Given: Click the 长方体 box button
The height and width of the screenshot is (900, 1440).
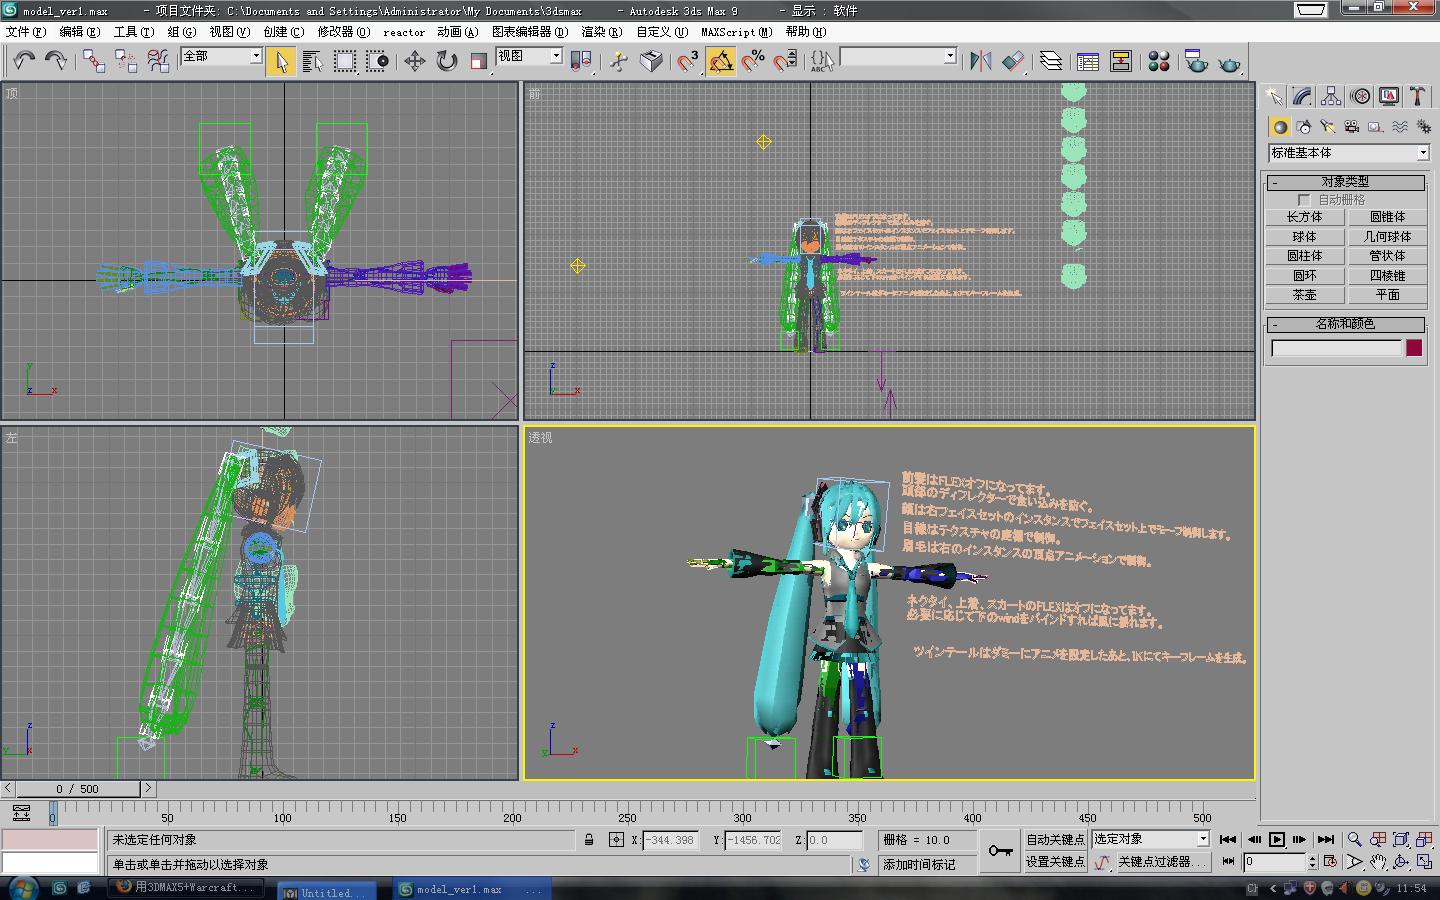Looking at the screenshot, I should (x=1304, y=217).
